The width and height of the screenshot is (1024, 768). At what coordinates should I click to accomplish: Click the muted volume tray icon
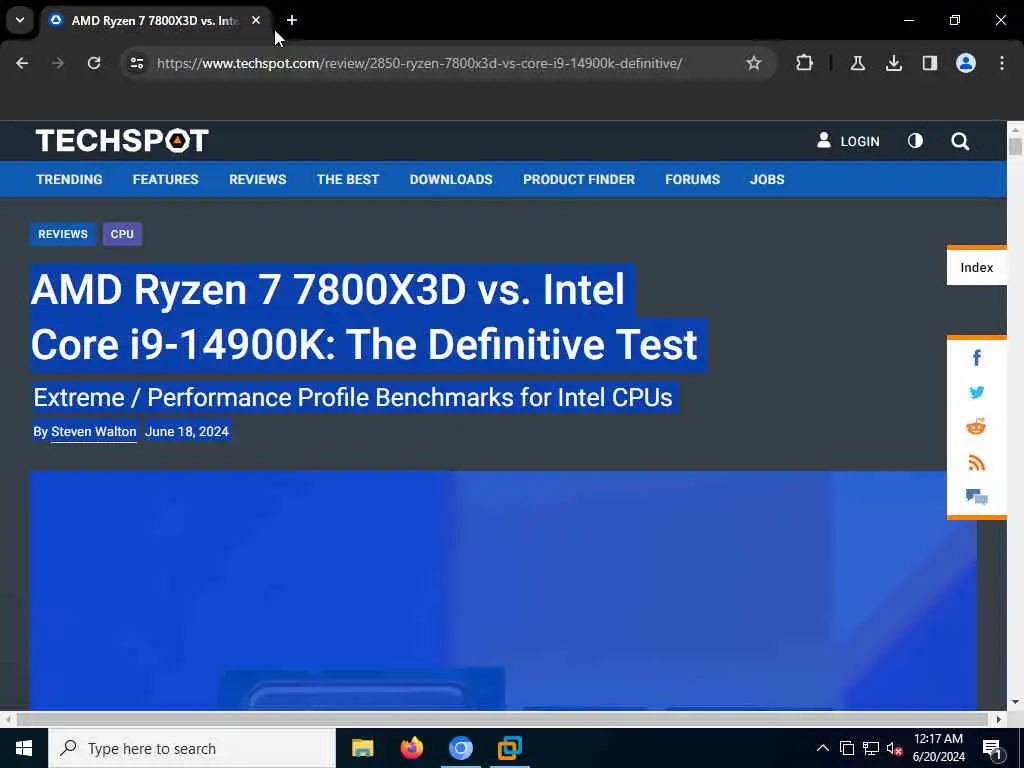click(895, 748)
